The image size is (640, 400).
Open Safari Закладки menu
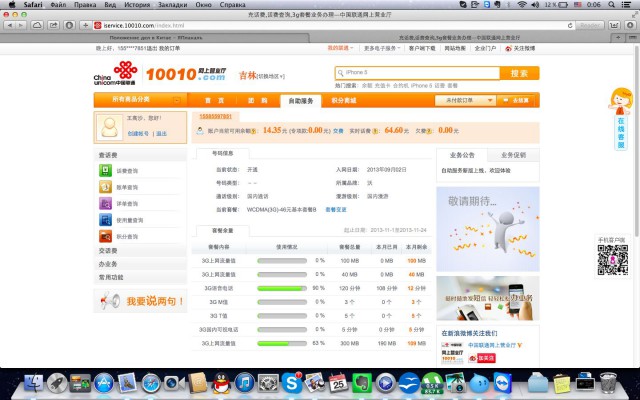[172, 4]
